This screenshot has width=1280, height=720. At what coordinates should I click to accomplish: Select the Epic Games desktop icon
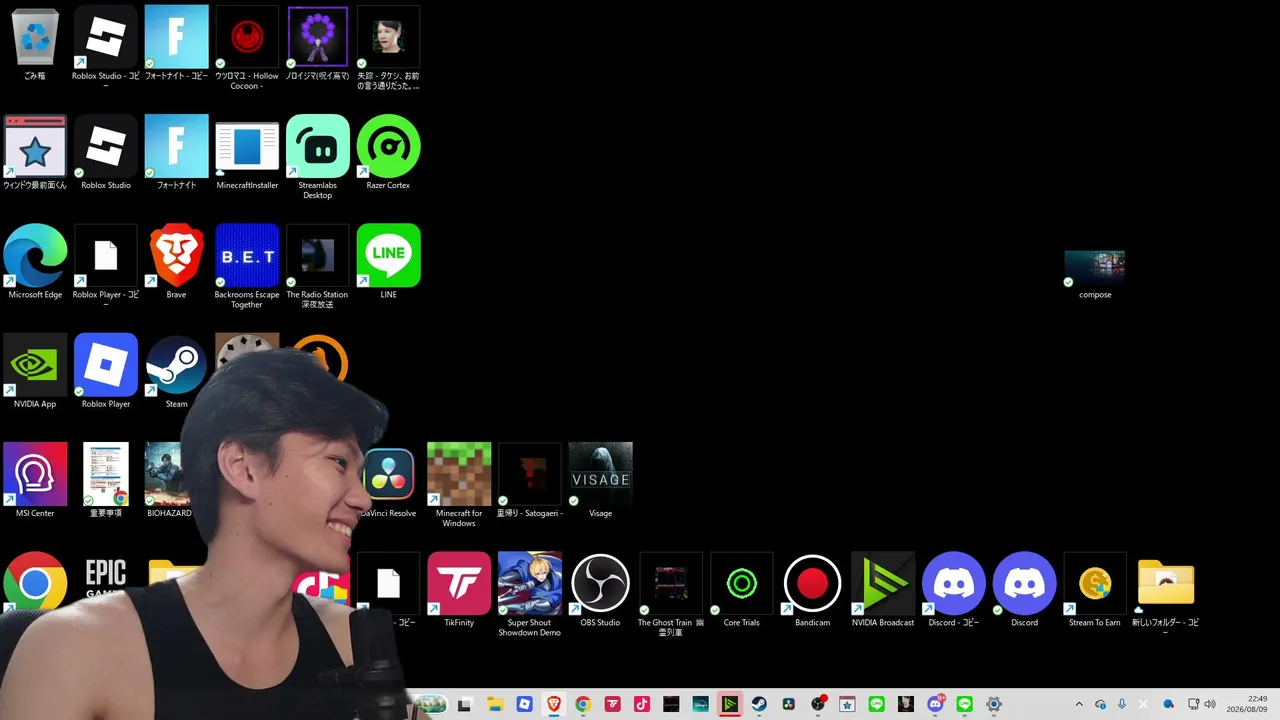click(106, 580)
